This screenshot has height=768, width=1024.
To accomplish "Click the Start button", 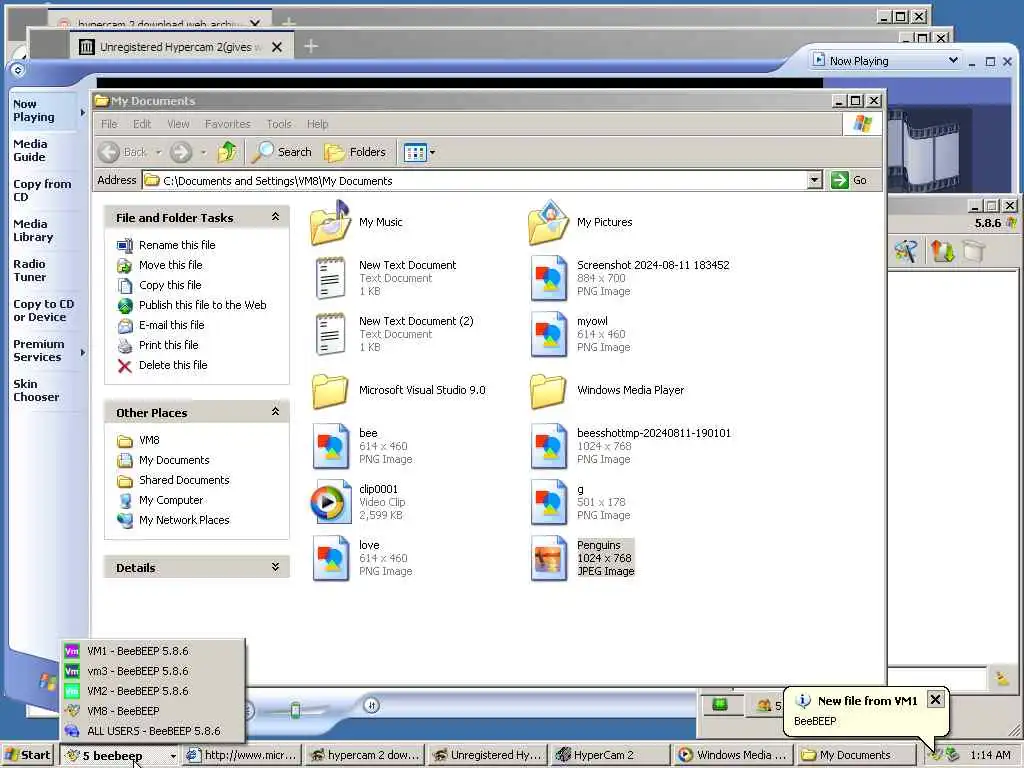I will 27,755.
